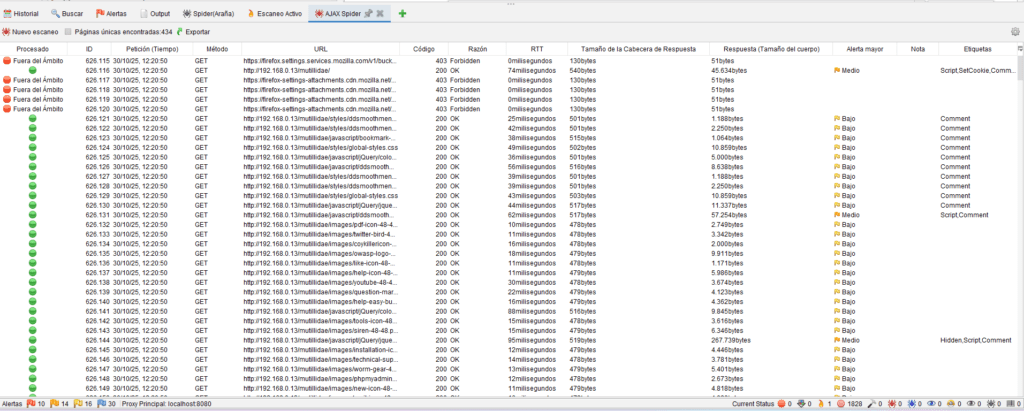Sort by the Alerta mayor column header
The width and height of the screenshot is (1024, 411).
click(x=863, y=48)
